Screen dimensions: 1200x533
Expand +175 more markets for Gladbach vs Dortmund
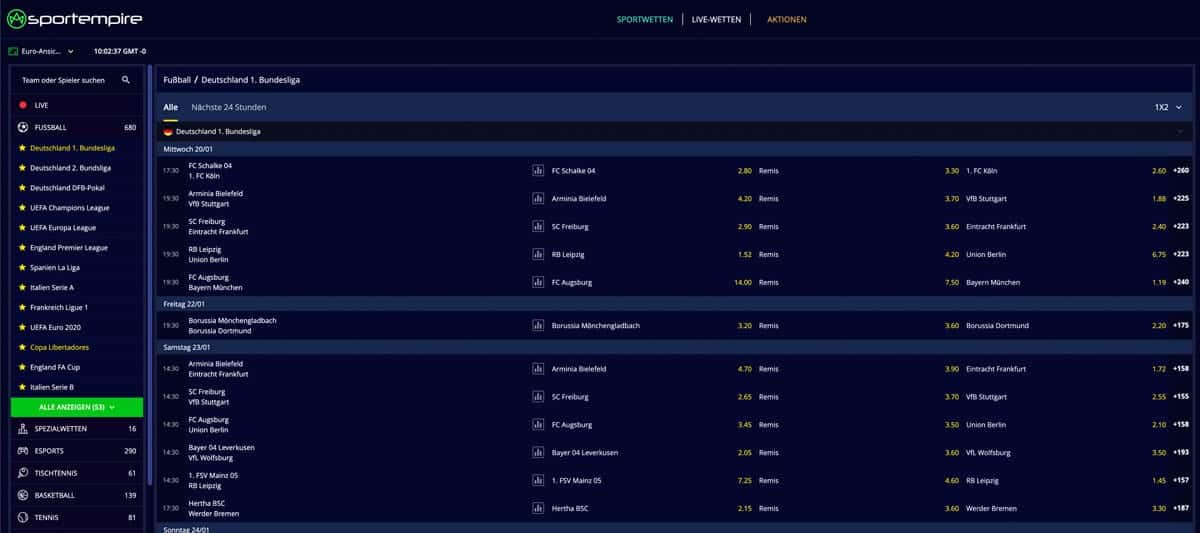(x=1181, y=325)
